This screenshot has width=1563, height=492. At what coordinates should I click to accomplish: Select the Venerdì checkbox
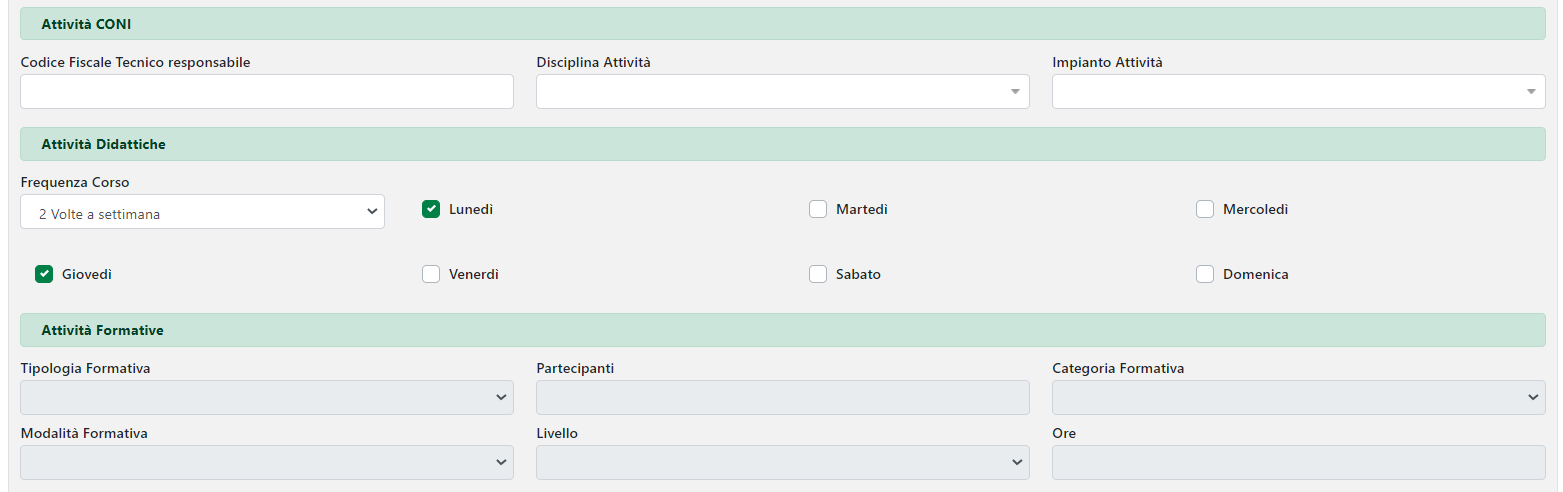[431, 274]
